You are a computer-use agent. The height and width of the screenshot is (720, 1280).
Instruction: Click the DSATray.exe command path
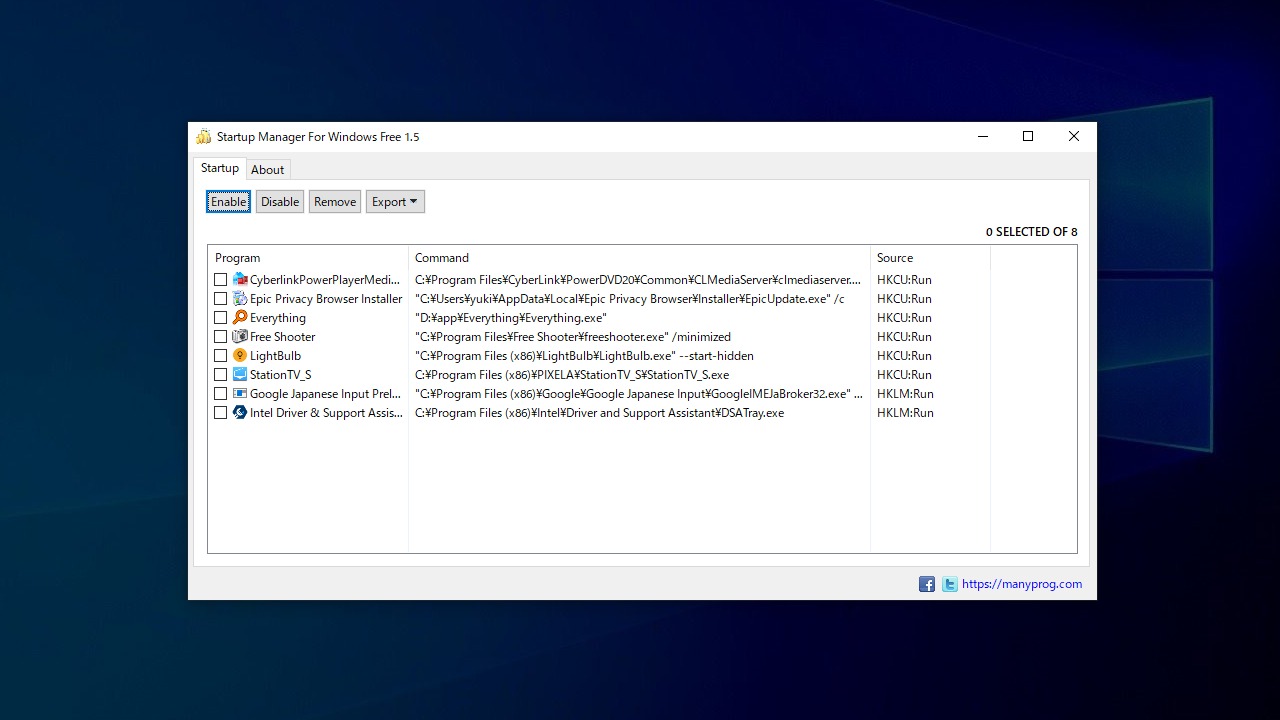(x=599, y=413)
